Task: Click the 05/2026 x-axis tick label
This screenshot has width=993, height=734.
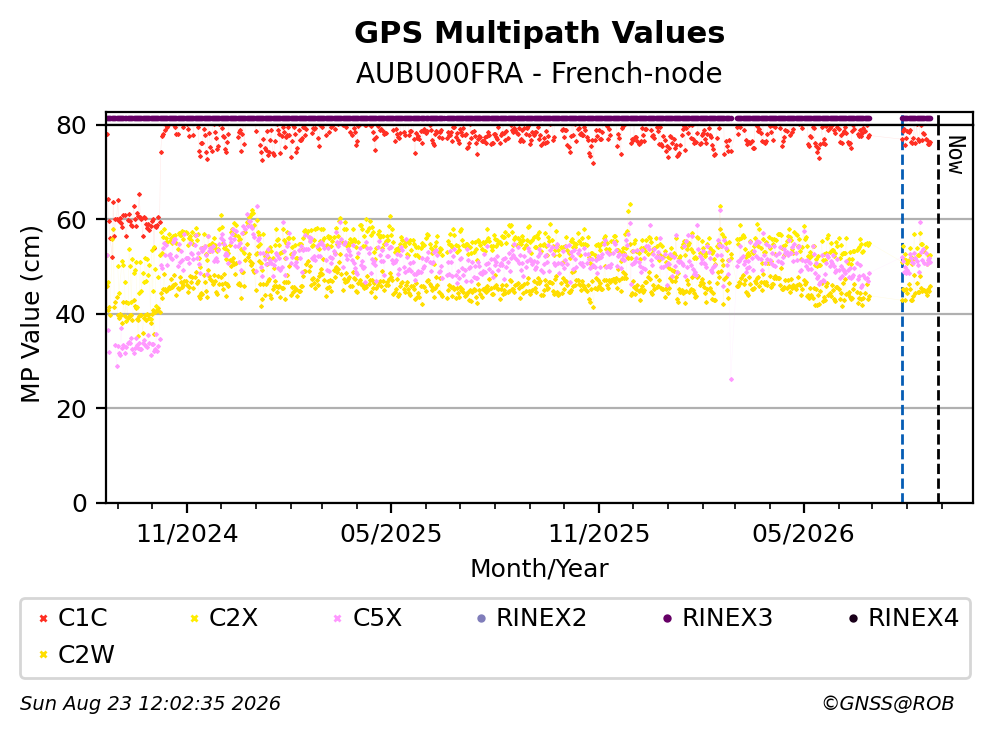Action: (803, 534)
